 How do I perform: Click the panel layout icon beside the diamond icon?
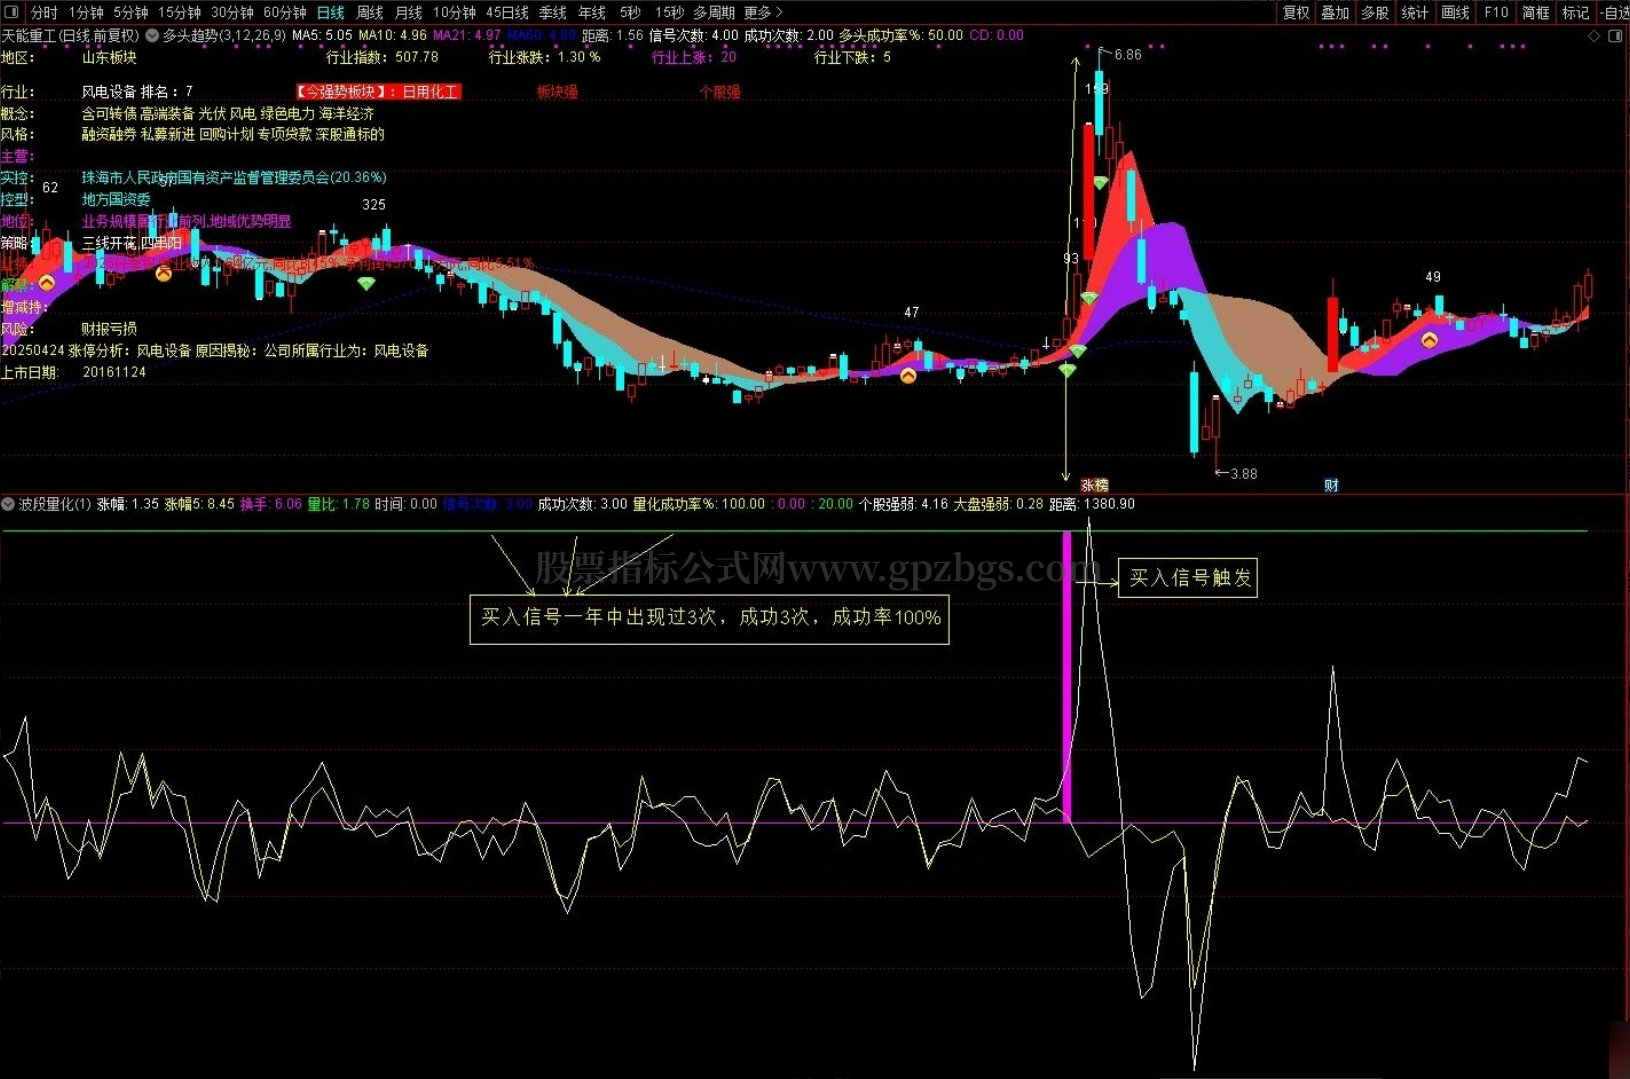coord(1615,36)
